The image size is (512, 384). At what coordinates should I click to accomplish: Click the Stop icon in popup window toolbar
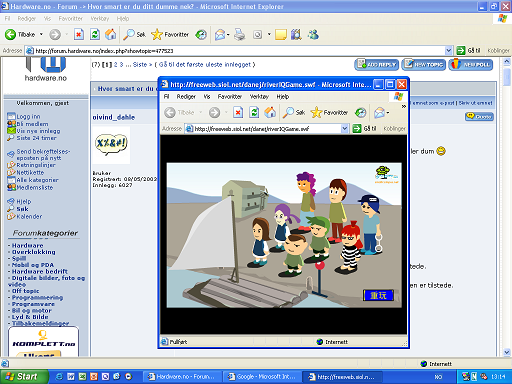coord(238,113)
